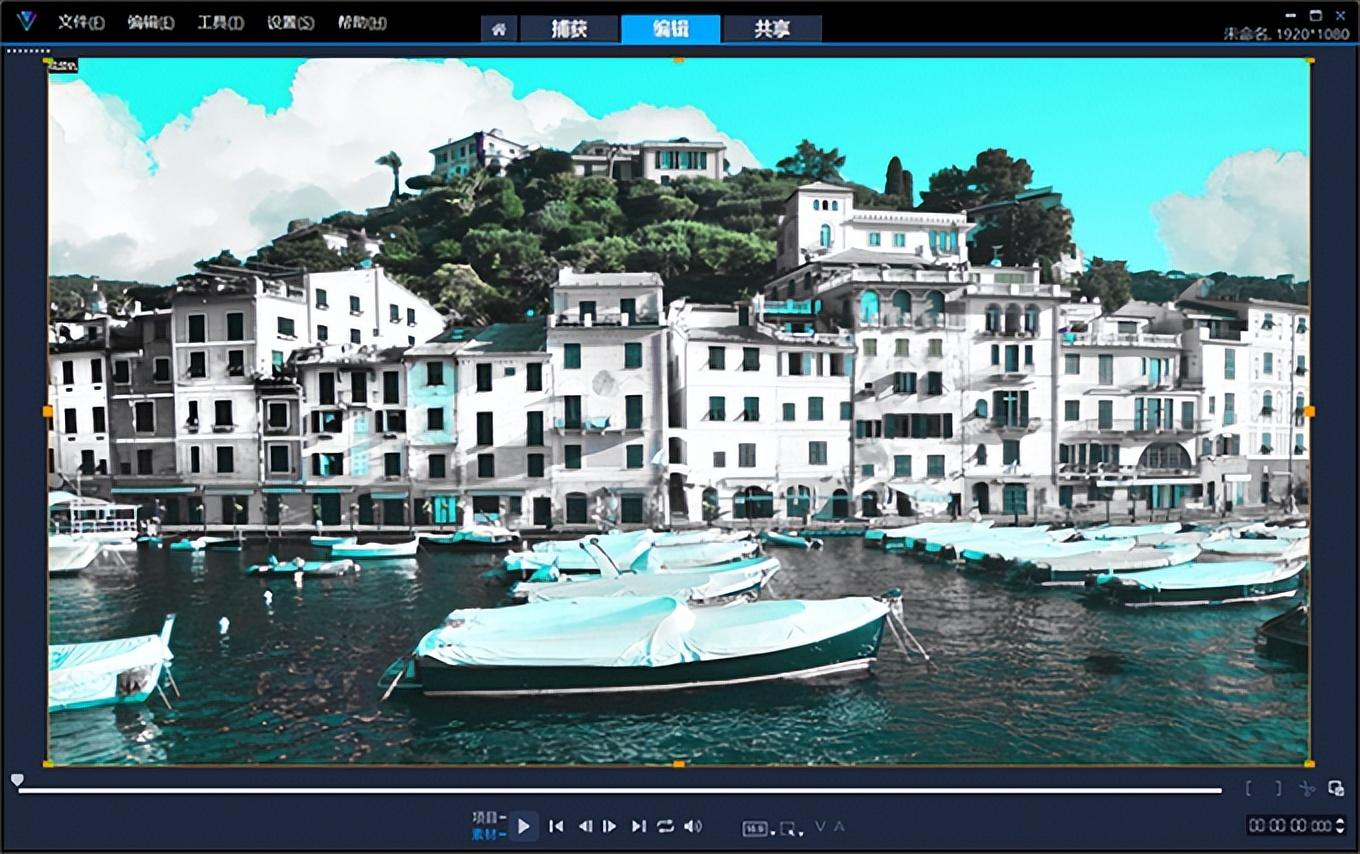Screen dimensions: 1360x854
Task: Set mark-in with left bracket
Action: [1248, 788]
